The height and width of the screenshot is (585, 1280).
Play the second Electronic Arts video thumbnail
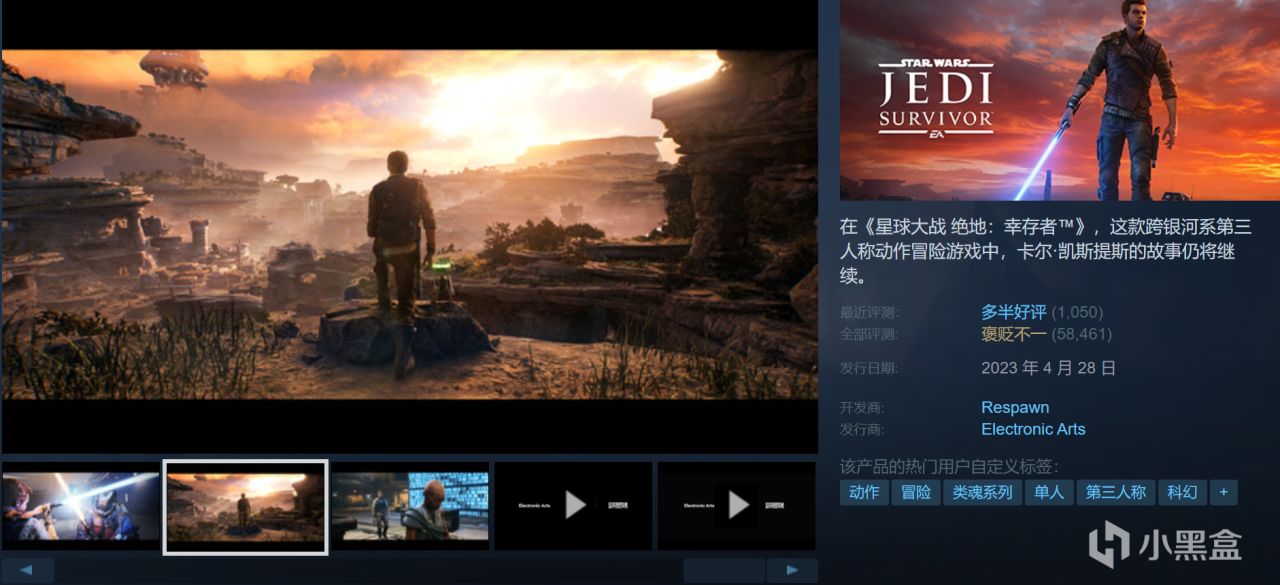point(736,506)
